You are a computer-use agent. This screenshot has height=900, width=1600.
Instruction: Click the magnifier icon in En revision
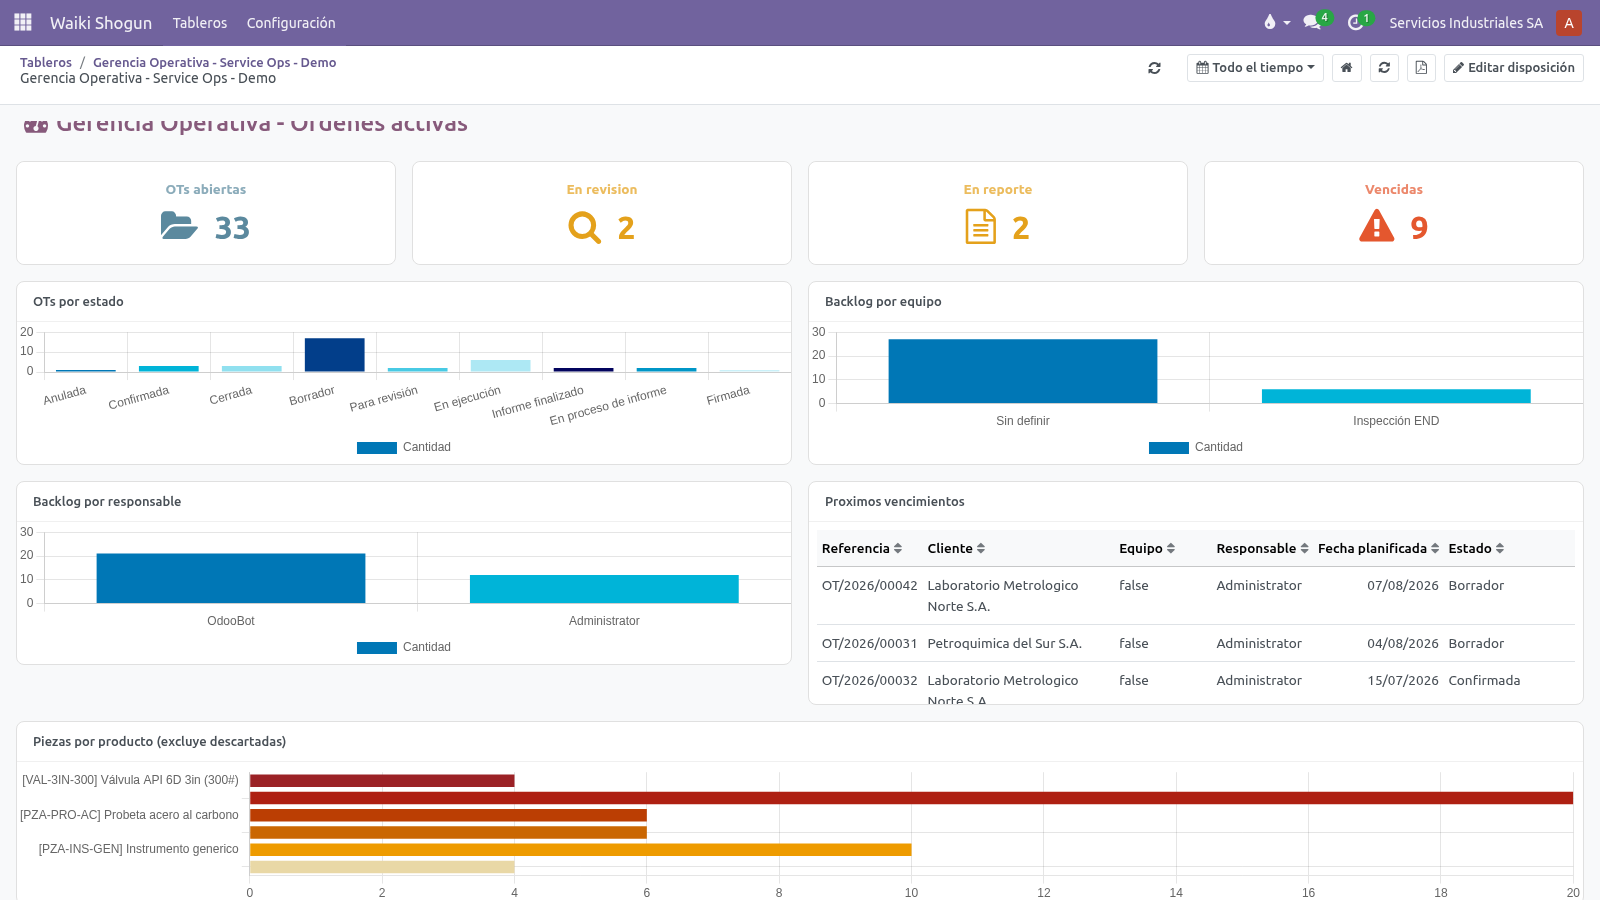[x=584, y=227]
